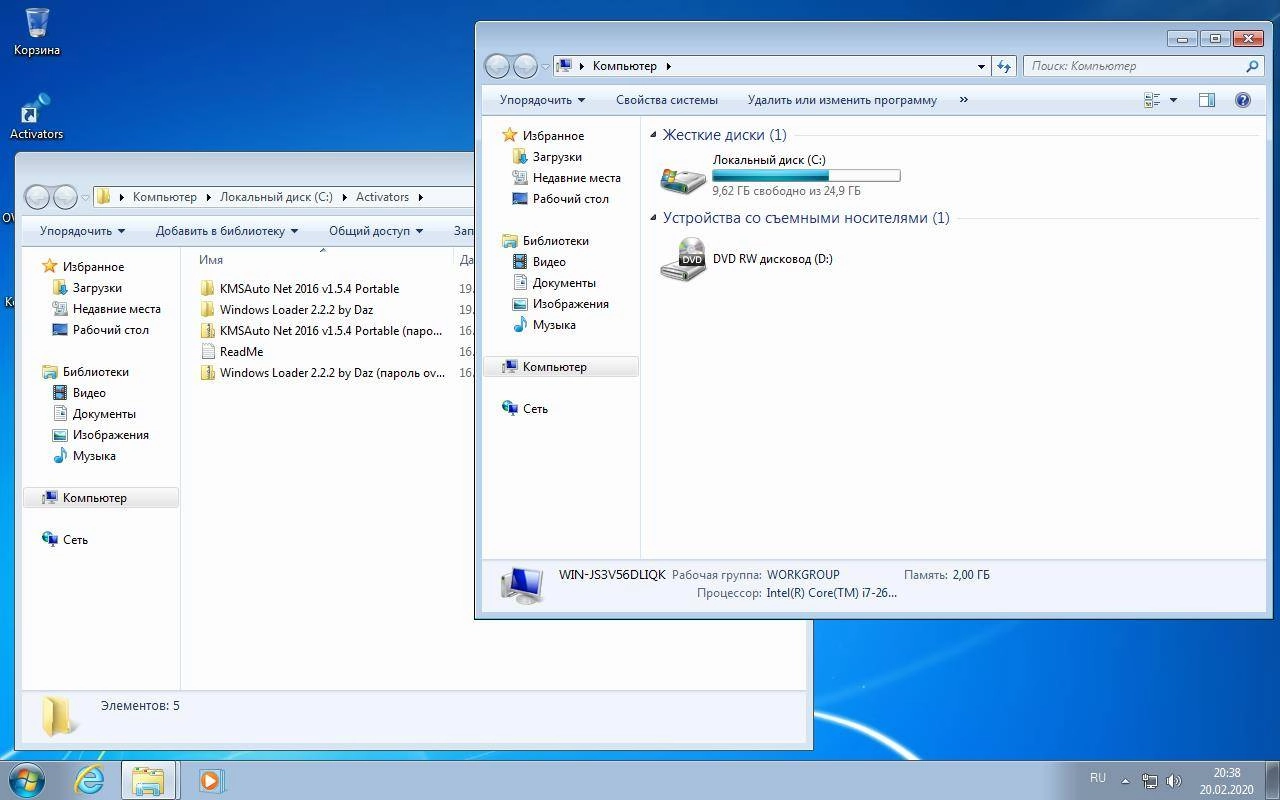The image size is (1280, 800).
Task: Open Упорядочить menu in Activators window
Action: pyautogui.click(x=82, y=231)
